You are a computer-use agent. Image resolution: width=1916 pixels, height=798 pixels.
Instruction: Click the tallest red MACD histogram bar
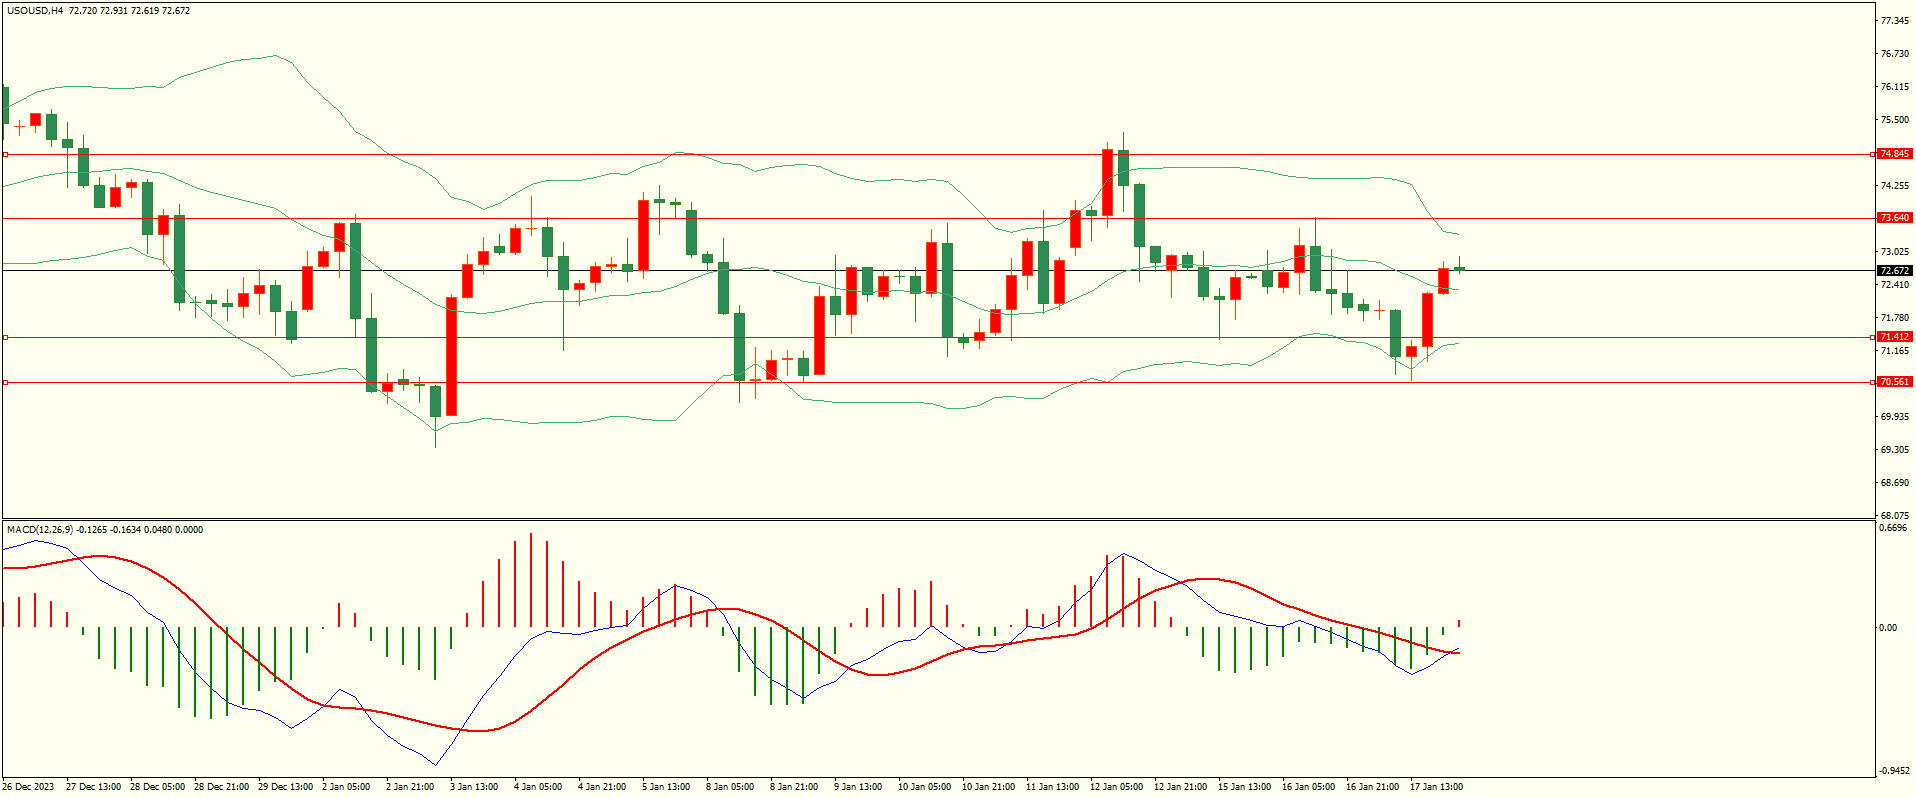(x=530, y=580)
